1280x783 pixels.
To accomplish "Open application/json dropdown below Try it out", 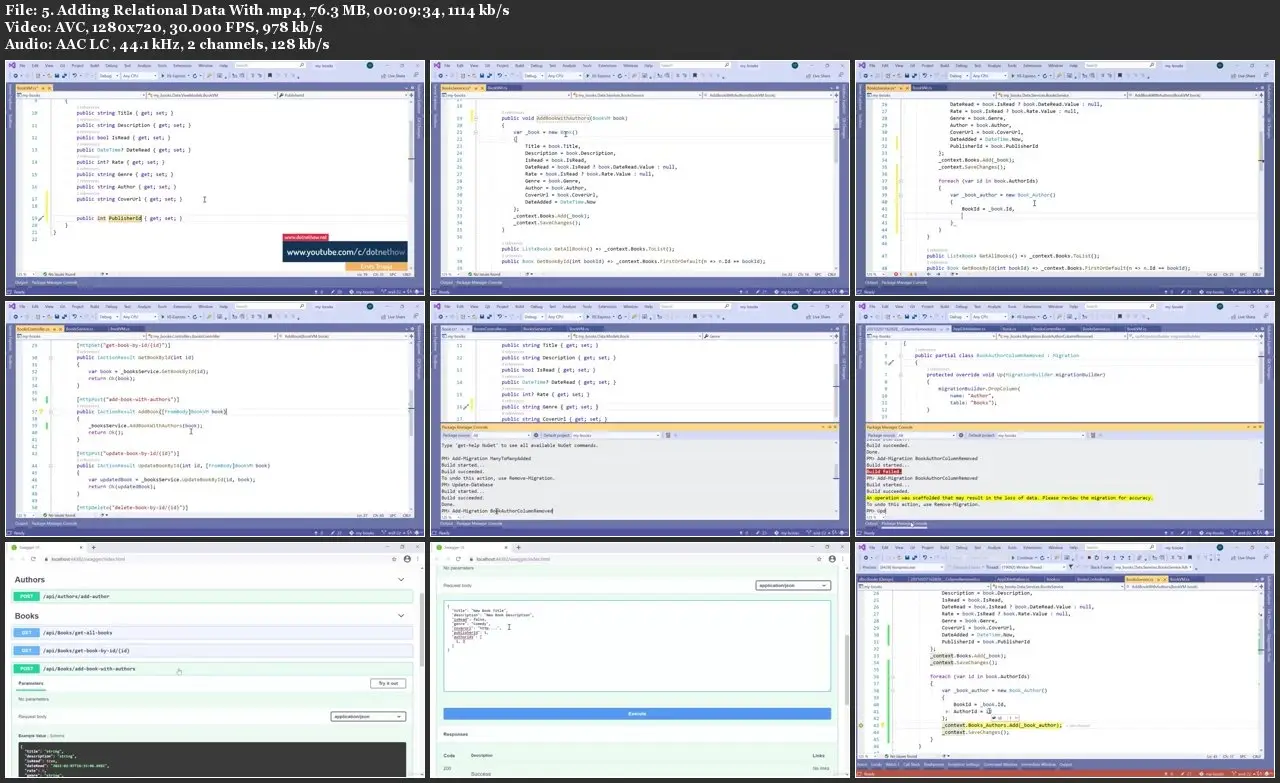I will point(368,716).
